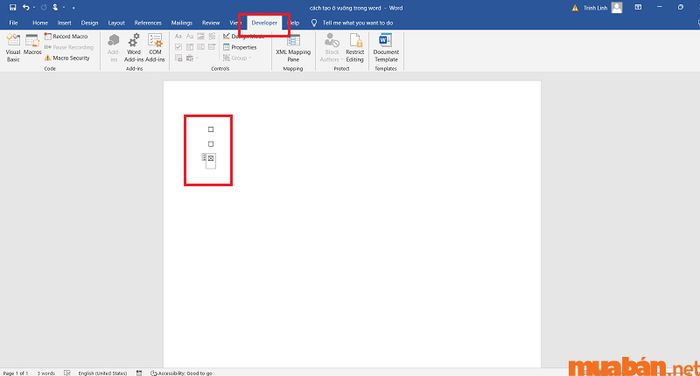Switch to the Layout tab

click(x=116, y=22)
